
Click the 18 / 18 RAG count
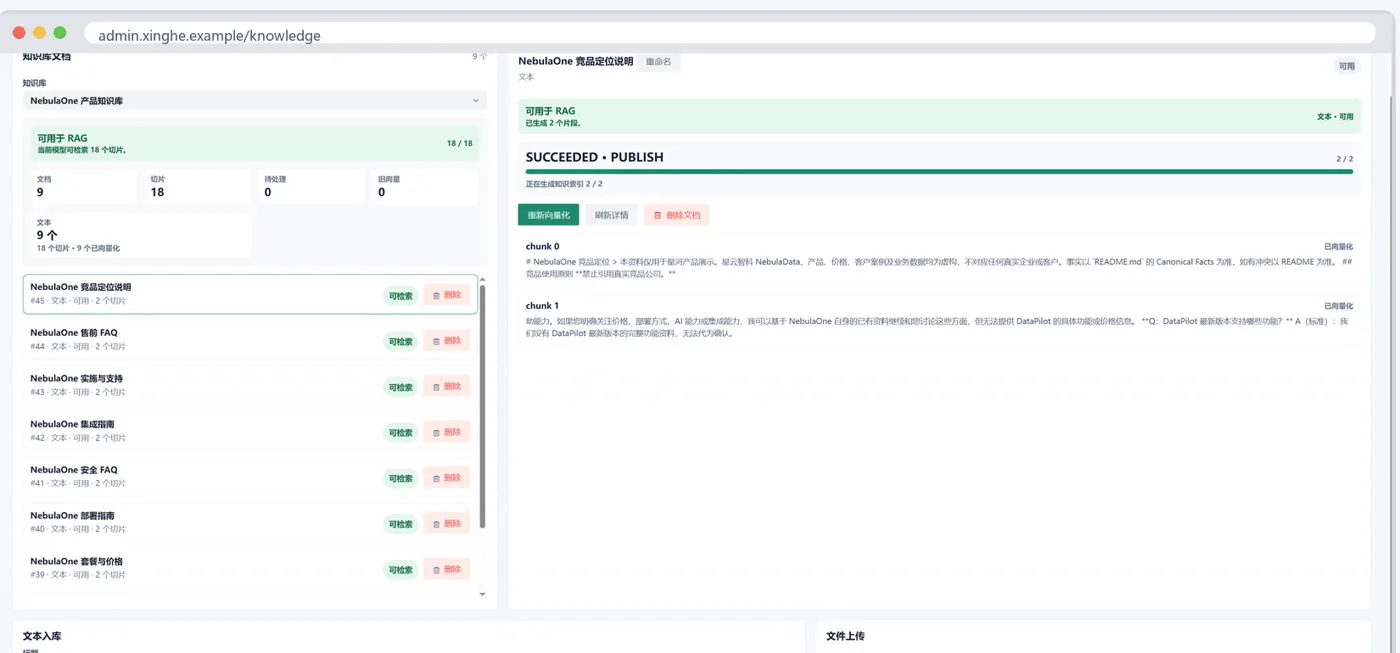pos(459,144)
